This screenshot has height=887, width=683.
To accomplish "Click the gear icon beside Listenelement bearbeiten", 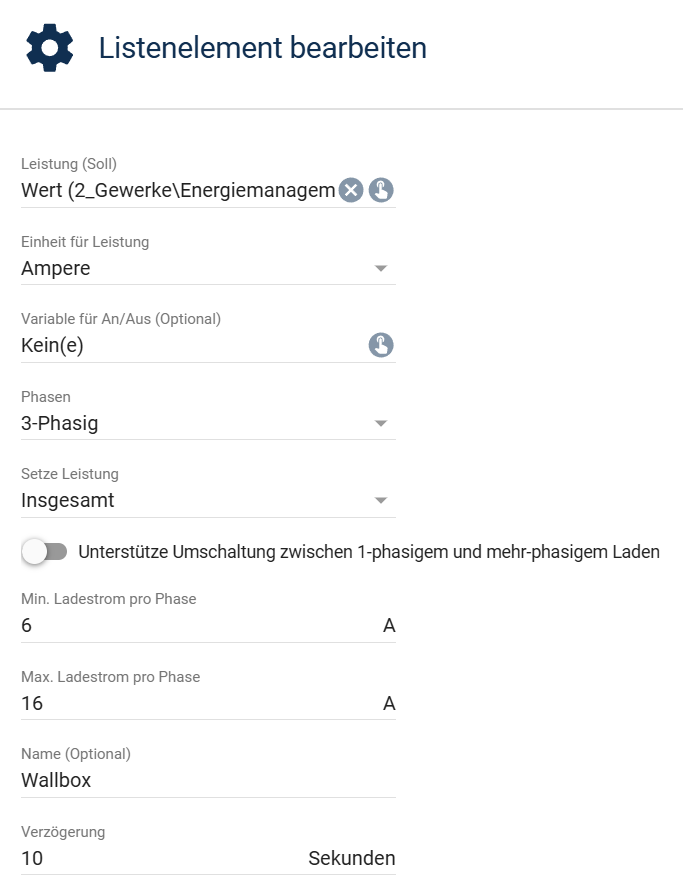I will pyautogui.click(x=50, y=48).
